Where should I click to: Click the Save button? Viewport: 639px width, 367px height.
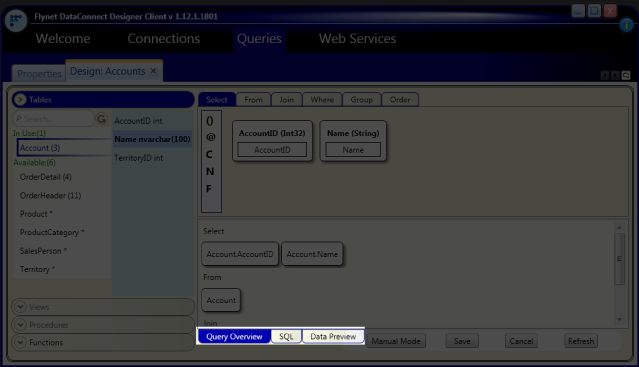[462, 341]
